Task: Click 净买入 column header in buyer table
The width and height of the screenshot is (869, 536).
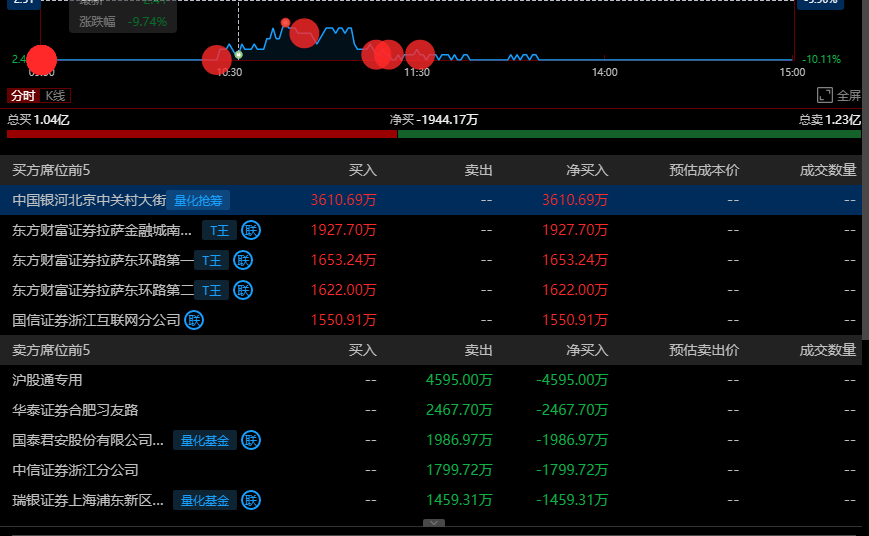Action: pyautogui.click(x=587, y=170)
